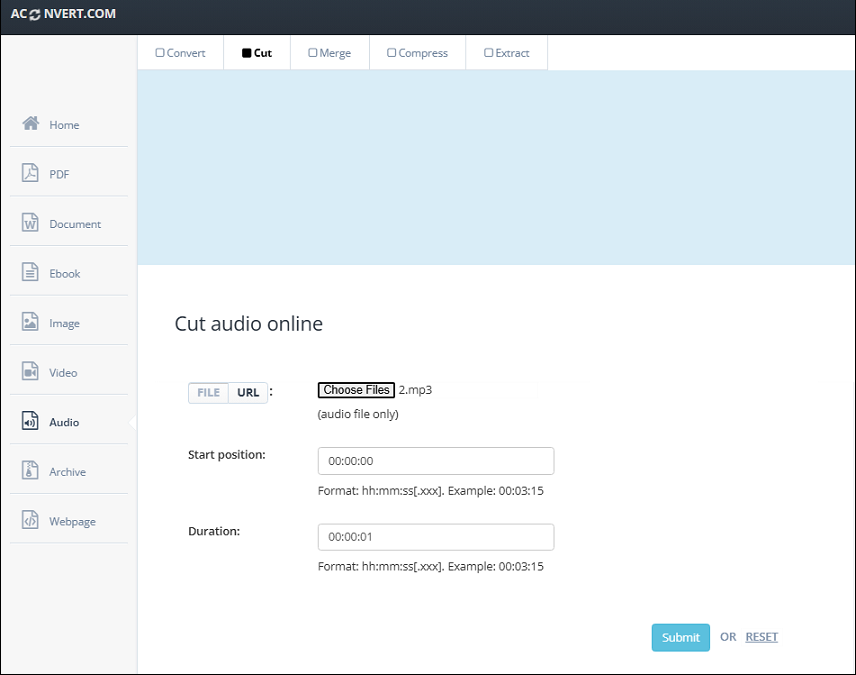This screenshot has height=675, width=856.
Task: Click the Webpage code icon
Action: coord(30,520)
